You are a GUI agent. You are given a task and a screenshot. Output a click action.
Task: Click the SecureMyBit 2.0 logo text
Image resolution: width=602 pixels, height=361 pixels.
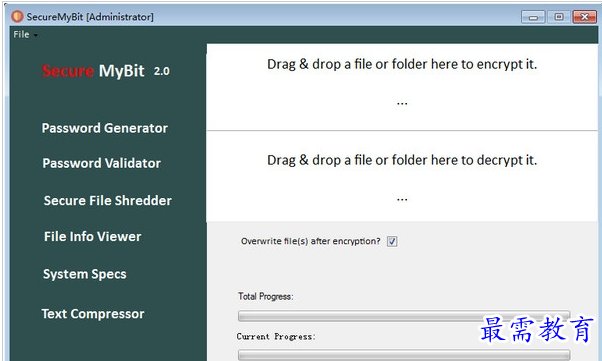point(106,71)
